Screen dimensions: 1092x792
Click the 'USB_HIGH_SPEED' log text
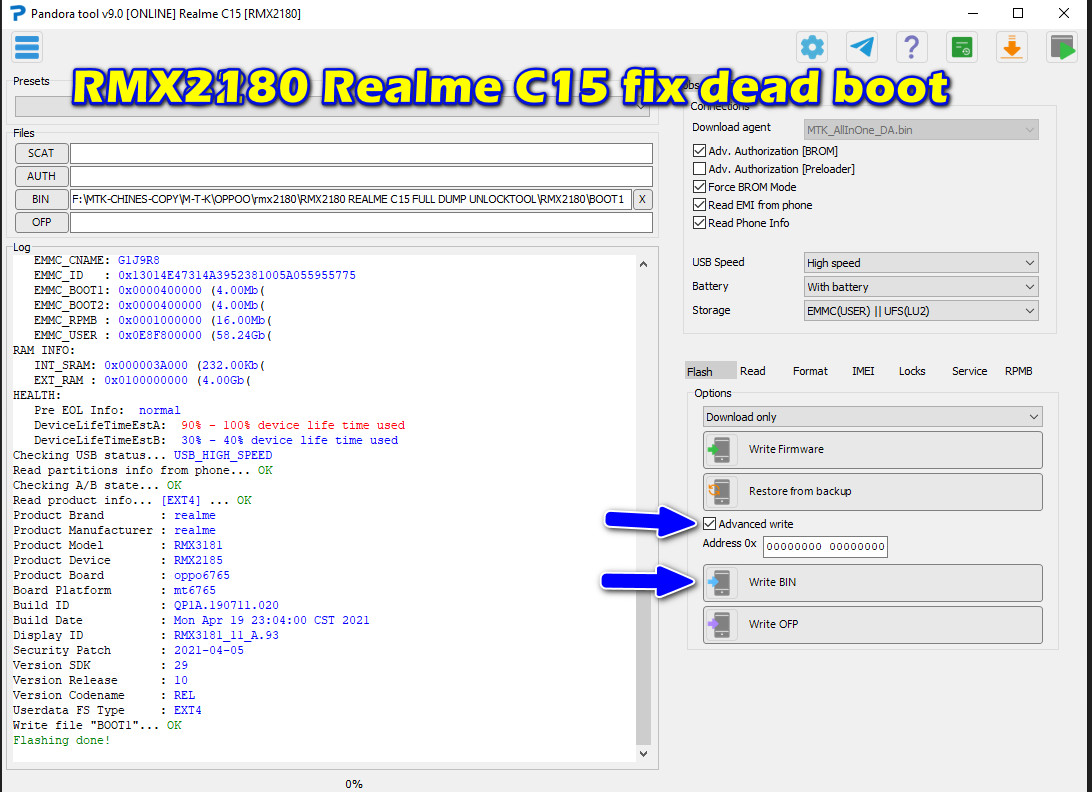[x=223, y=455]
